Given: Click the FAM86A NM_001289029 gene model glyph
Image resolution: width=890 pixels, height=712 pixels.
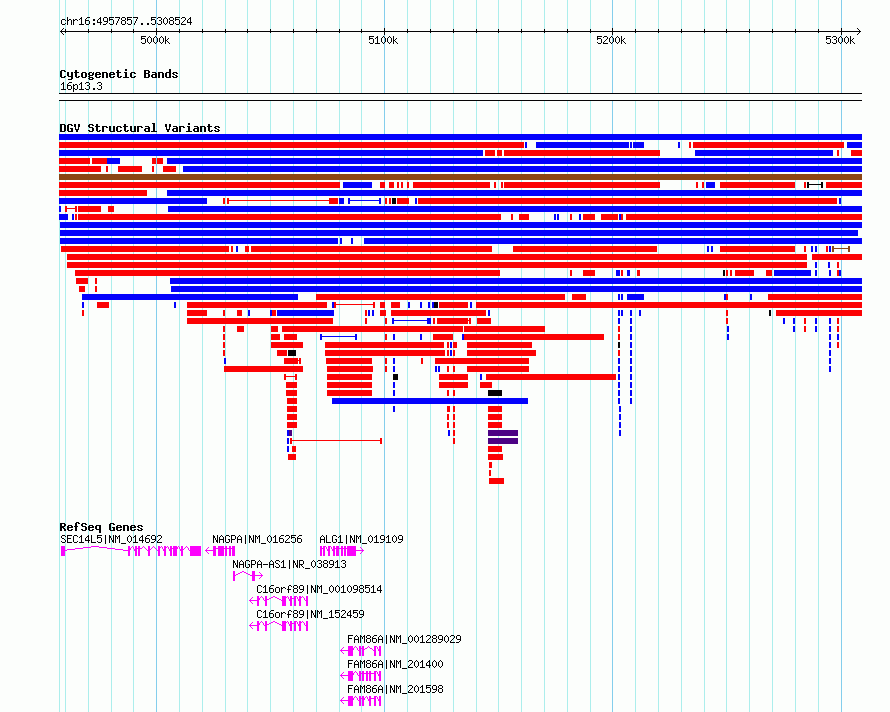Looking at the screenshot, I should (360, 651).
